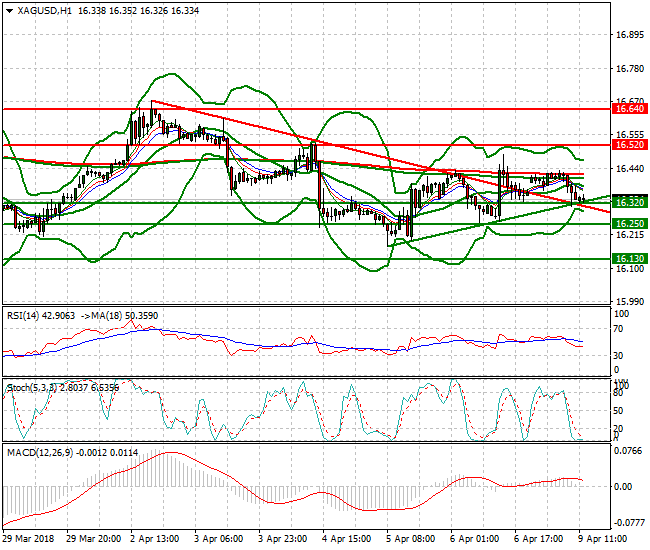650x550 pixels.
Task: Select the 16.640 red resistance price label
Action: click(630, 109)
